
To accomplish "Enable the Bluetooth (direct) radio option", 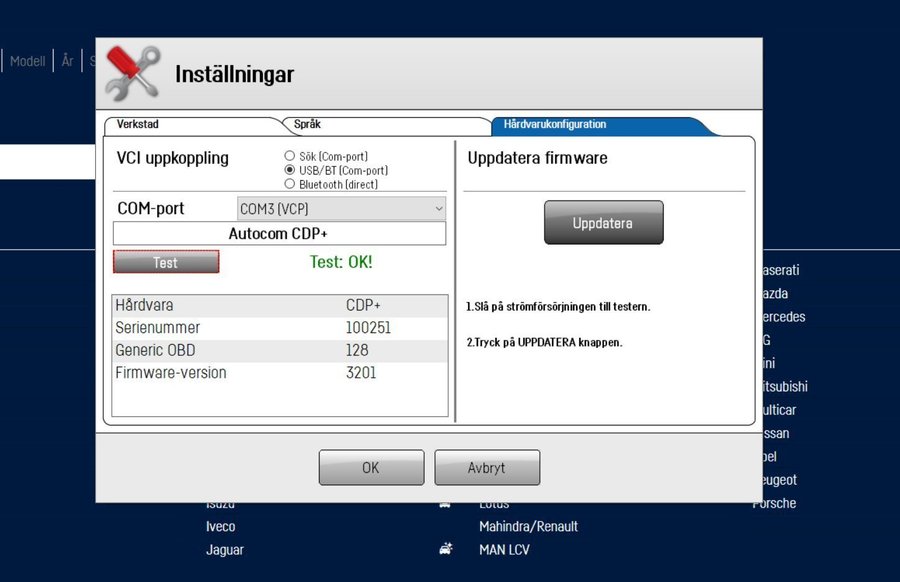I will pos(290,184).
